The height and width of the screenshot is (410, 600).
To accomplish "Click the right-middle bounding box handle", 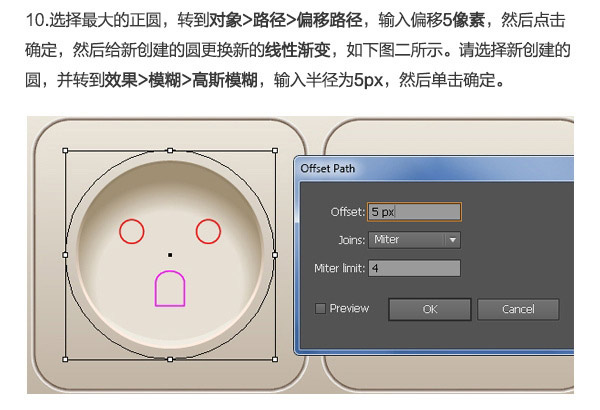I will (275, 255).
